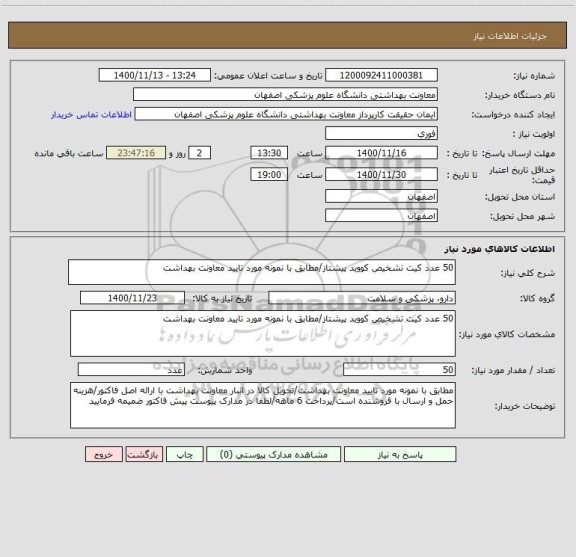Image resolution: width=576 pixels, height=557 pixels.
Task: Click the چاپ print button
Action: [184, 454]
